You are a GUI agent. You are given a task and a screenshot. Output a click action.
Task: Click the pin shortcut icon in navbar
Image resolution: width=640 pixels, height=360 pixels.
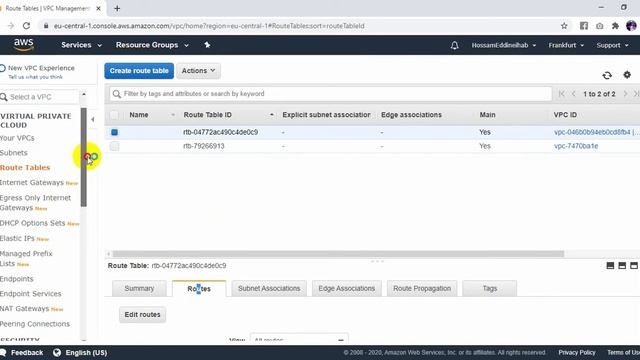(x=207, y=45)
